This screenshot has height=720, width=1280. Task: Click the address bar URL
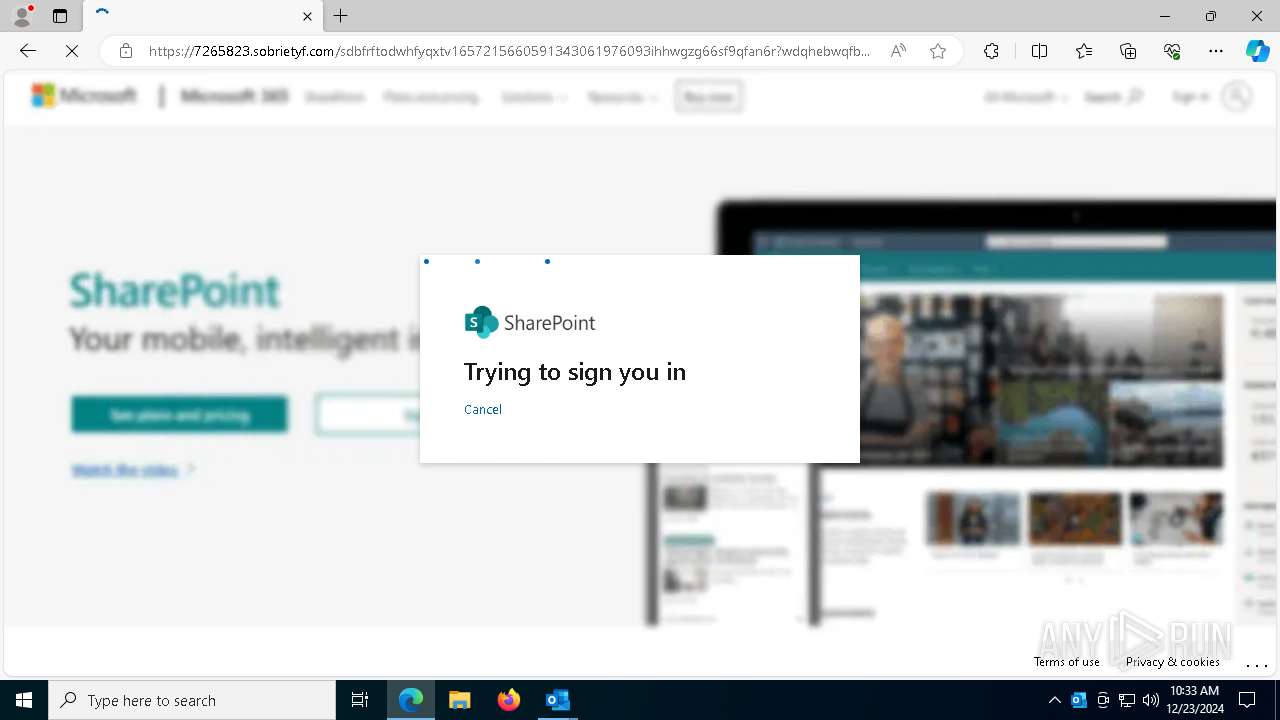coord(509,51)
